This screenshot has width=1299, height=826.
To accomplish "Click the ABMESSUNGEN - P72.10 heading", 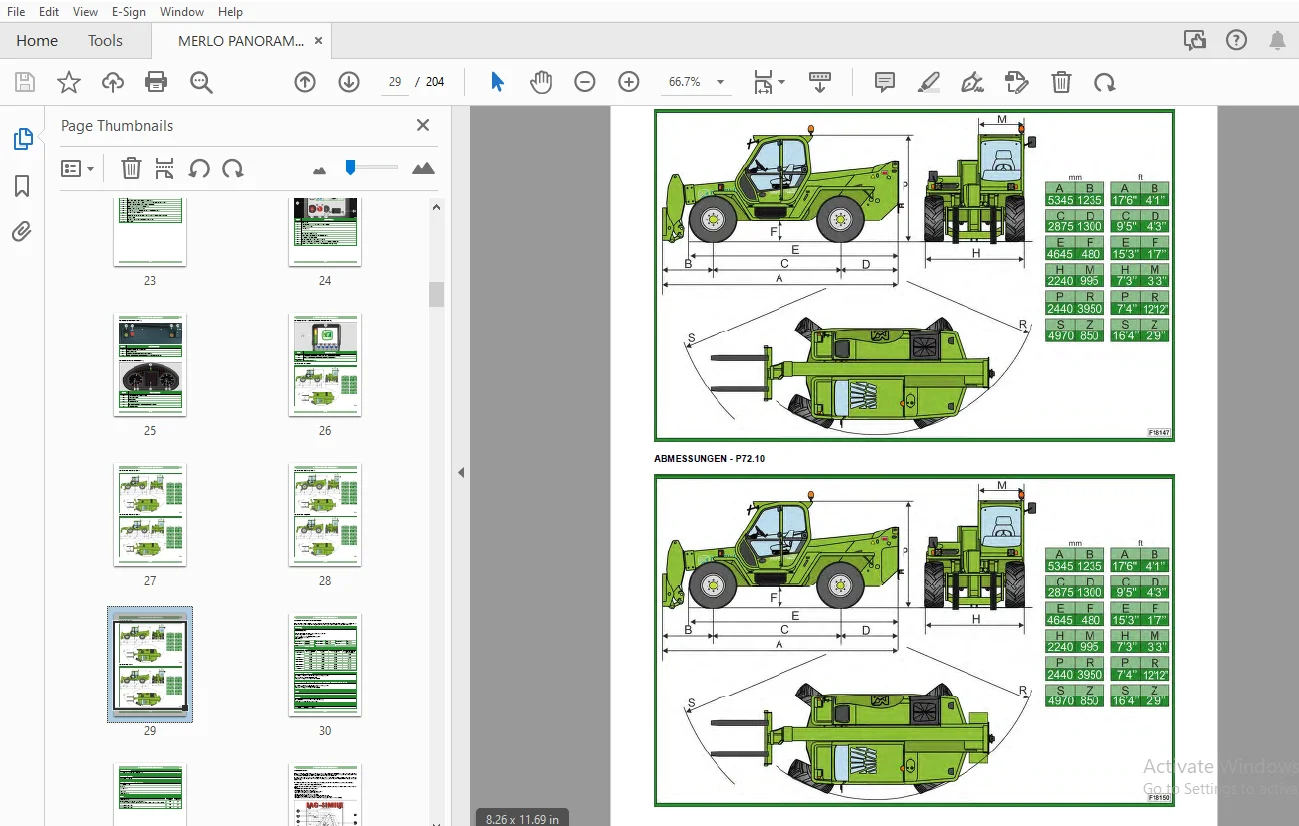I will tap(709, 459).
